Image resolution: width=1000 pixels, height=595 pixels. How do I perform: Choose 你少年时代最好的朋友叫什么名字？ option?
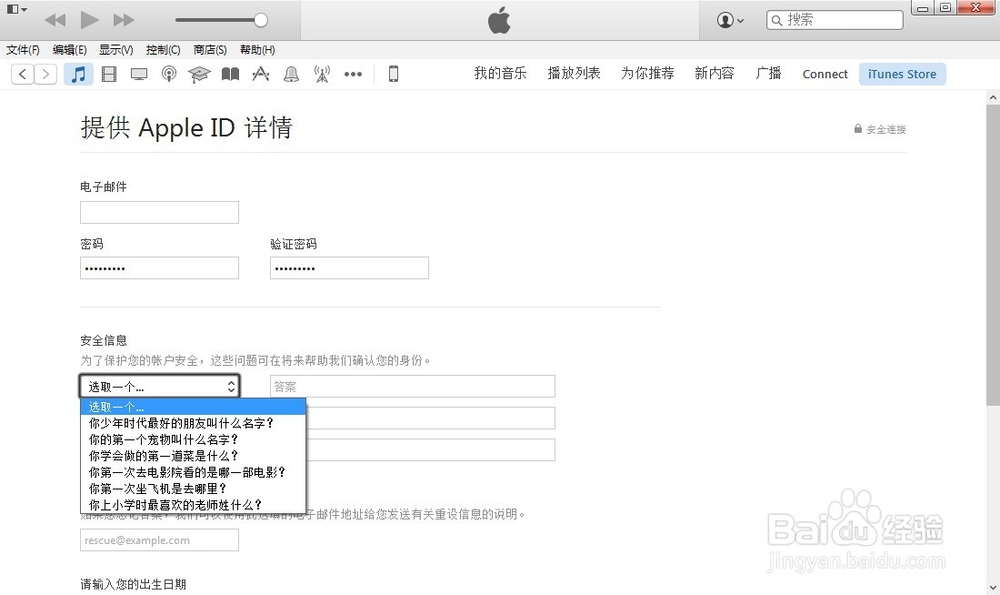click(193, 423)
